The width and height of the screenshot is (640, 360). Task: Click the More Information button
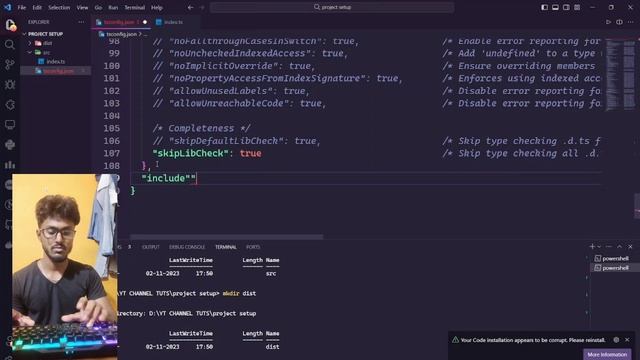(607, 354)
